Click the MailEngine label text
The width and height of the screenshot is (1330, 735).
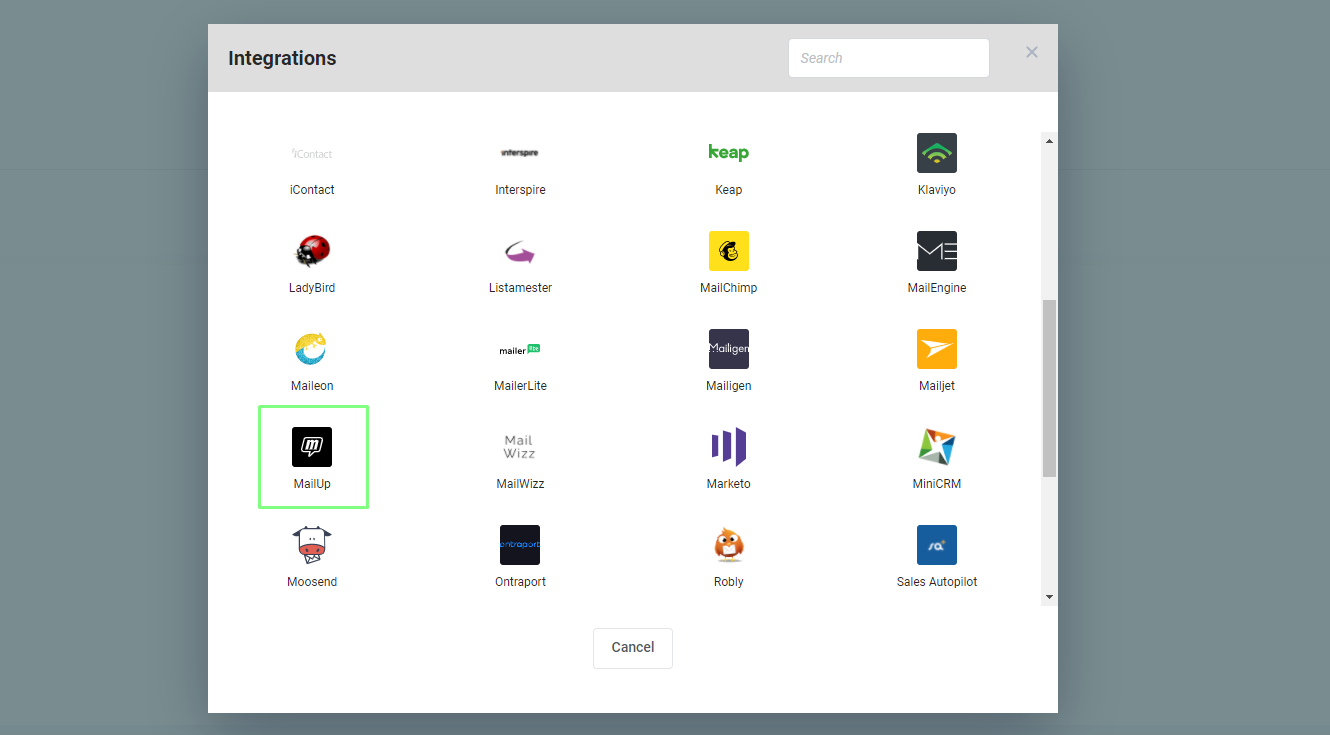coord(937,288)
